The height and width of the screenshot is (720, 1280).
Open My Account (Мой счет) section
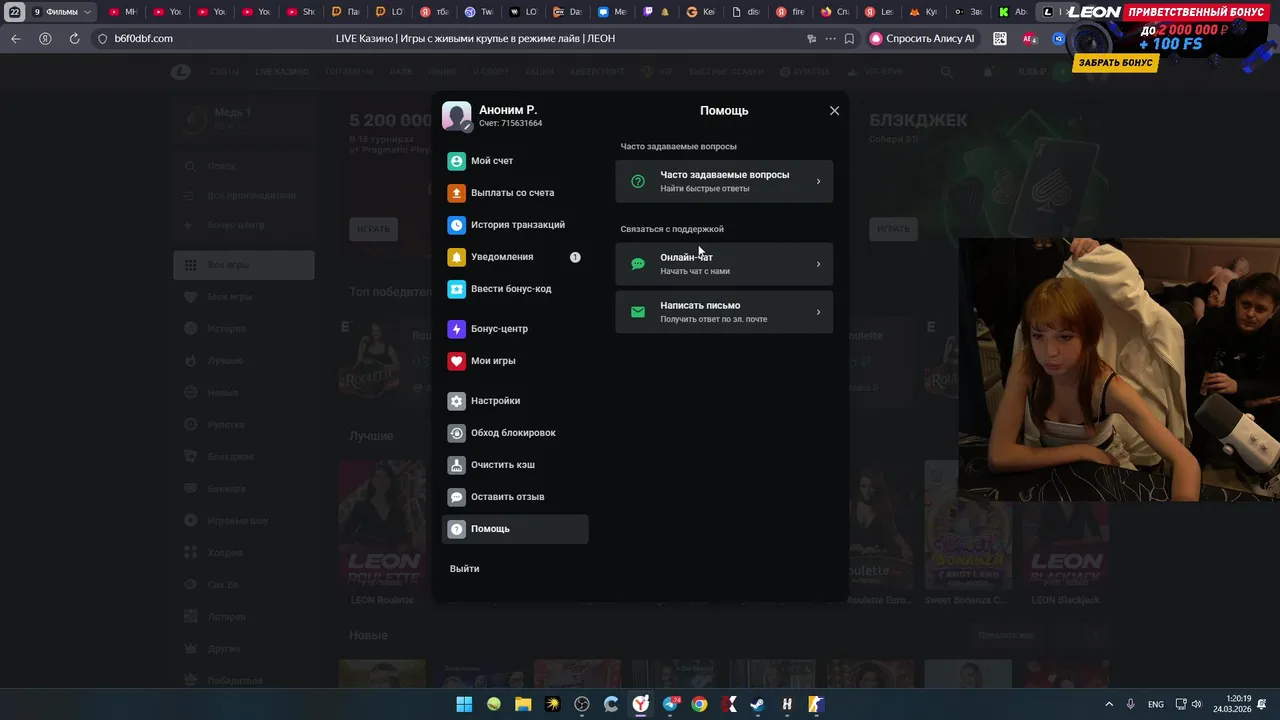click(x=515, y=161)
